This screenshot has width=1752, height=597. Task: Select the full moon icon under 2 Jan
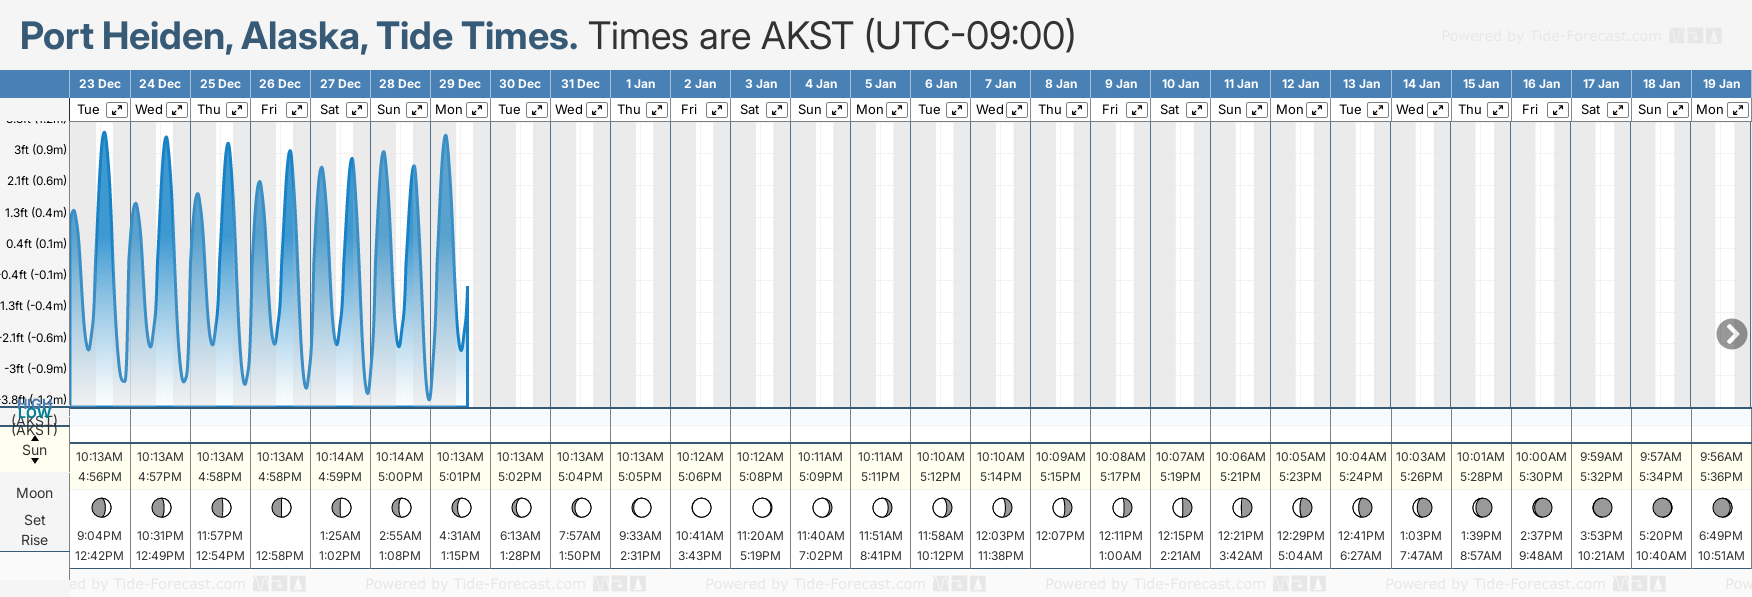701,508
